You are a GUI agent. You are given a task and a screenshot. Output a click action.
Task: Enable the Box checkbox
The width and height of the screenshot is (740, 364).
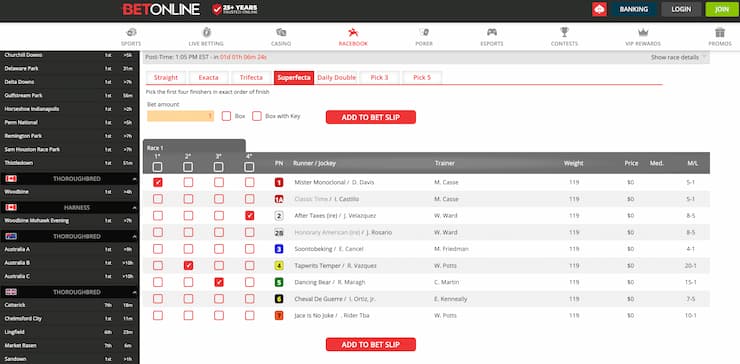coord(226,116)
